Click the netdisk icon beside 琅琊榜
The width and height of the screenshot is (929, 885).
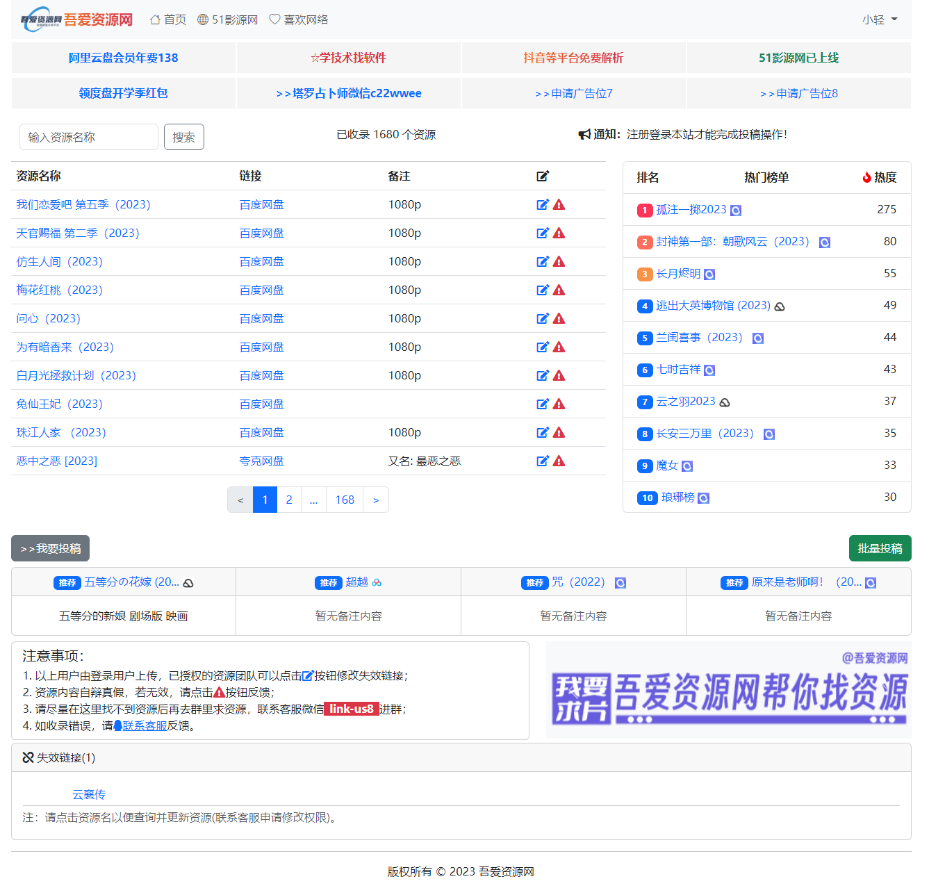click(x=704, y=498)
